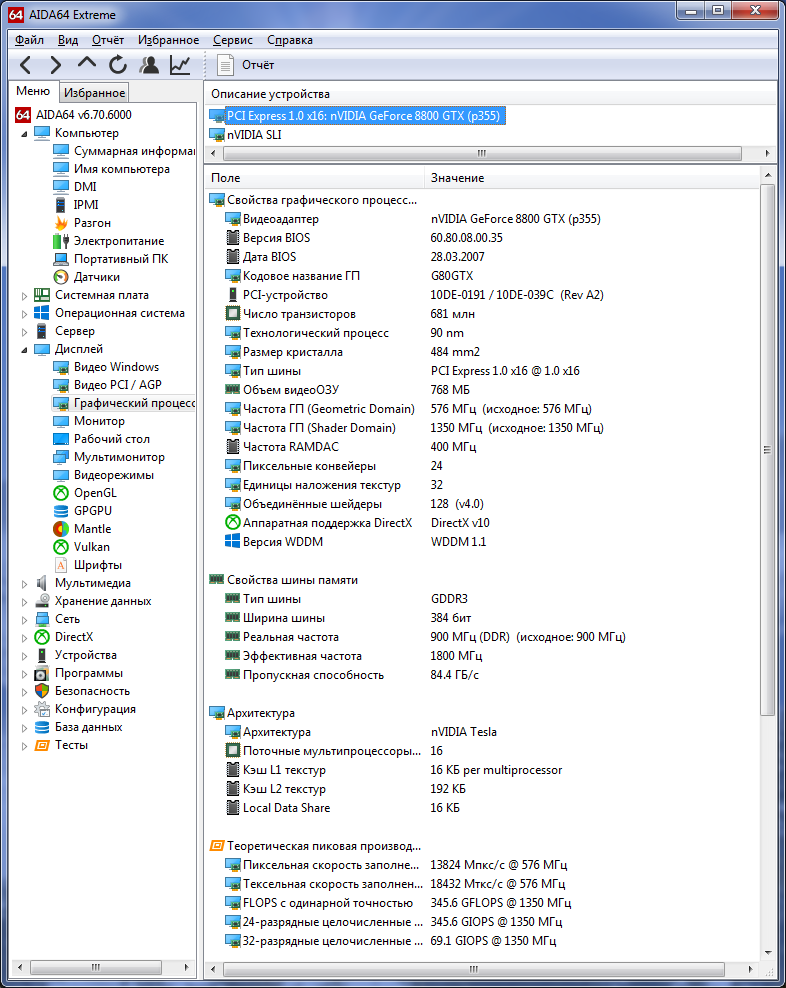Open the user profile toolbar icon
786x988 pixels.
pyautogui.click(x=149, y=65)
